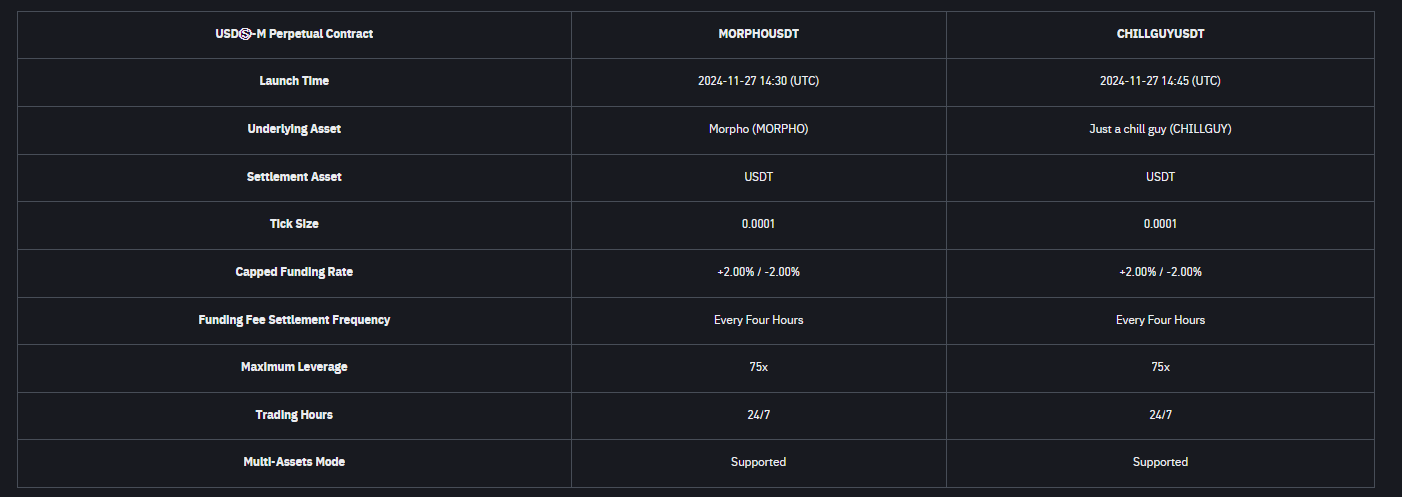Click the Maximum Leverage row label

(294, 367)
